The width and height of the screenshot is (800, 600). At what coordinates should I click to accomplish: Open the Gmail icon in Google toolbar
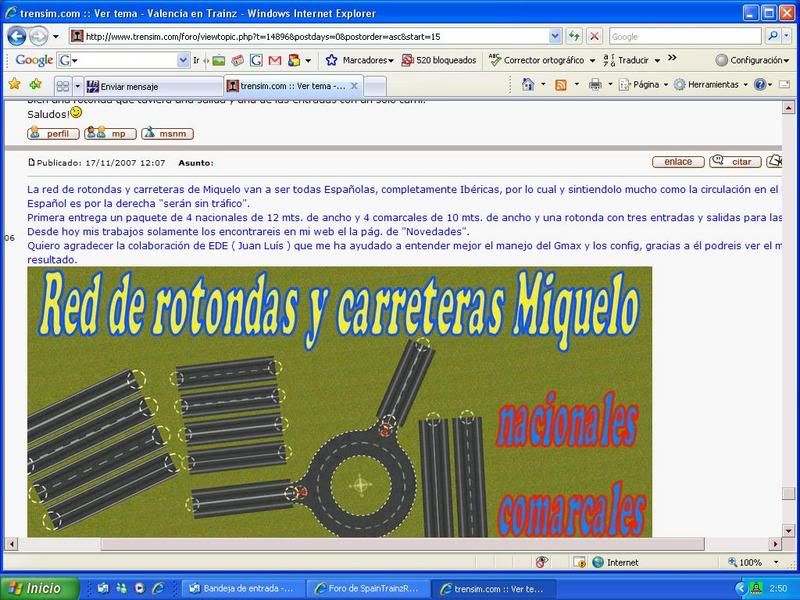(275, 60)
